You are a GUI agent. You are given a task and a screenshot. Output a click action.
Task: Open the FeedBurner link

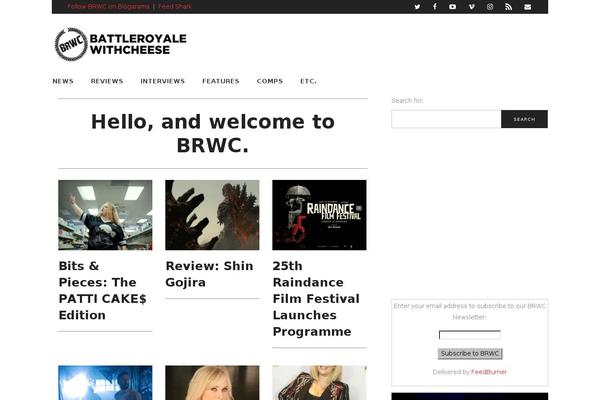click(489, 372)
